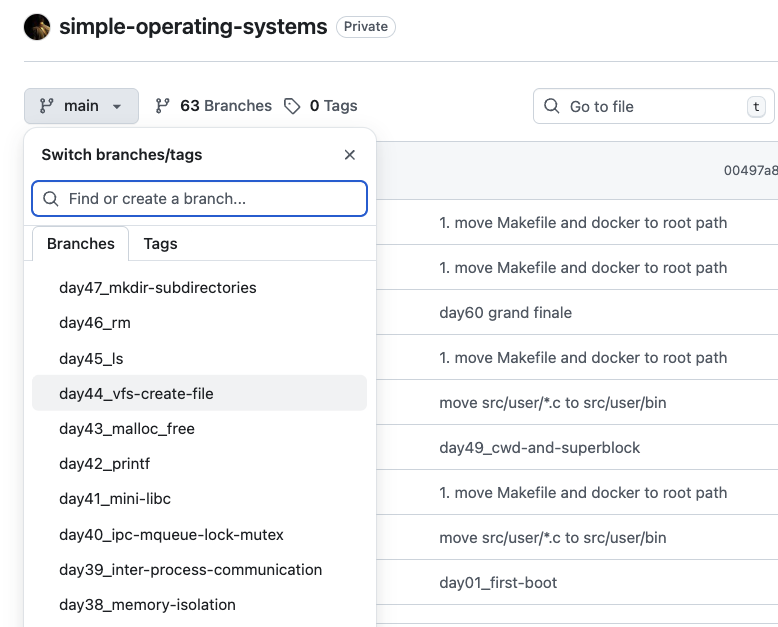The image size is (778, 627).
Task: Click the search magnifier in Go to file
Action: [x=551, y=107]
